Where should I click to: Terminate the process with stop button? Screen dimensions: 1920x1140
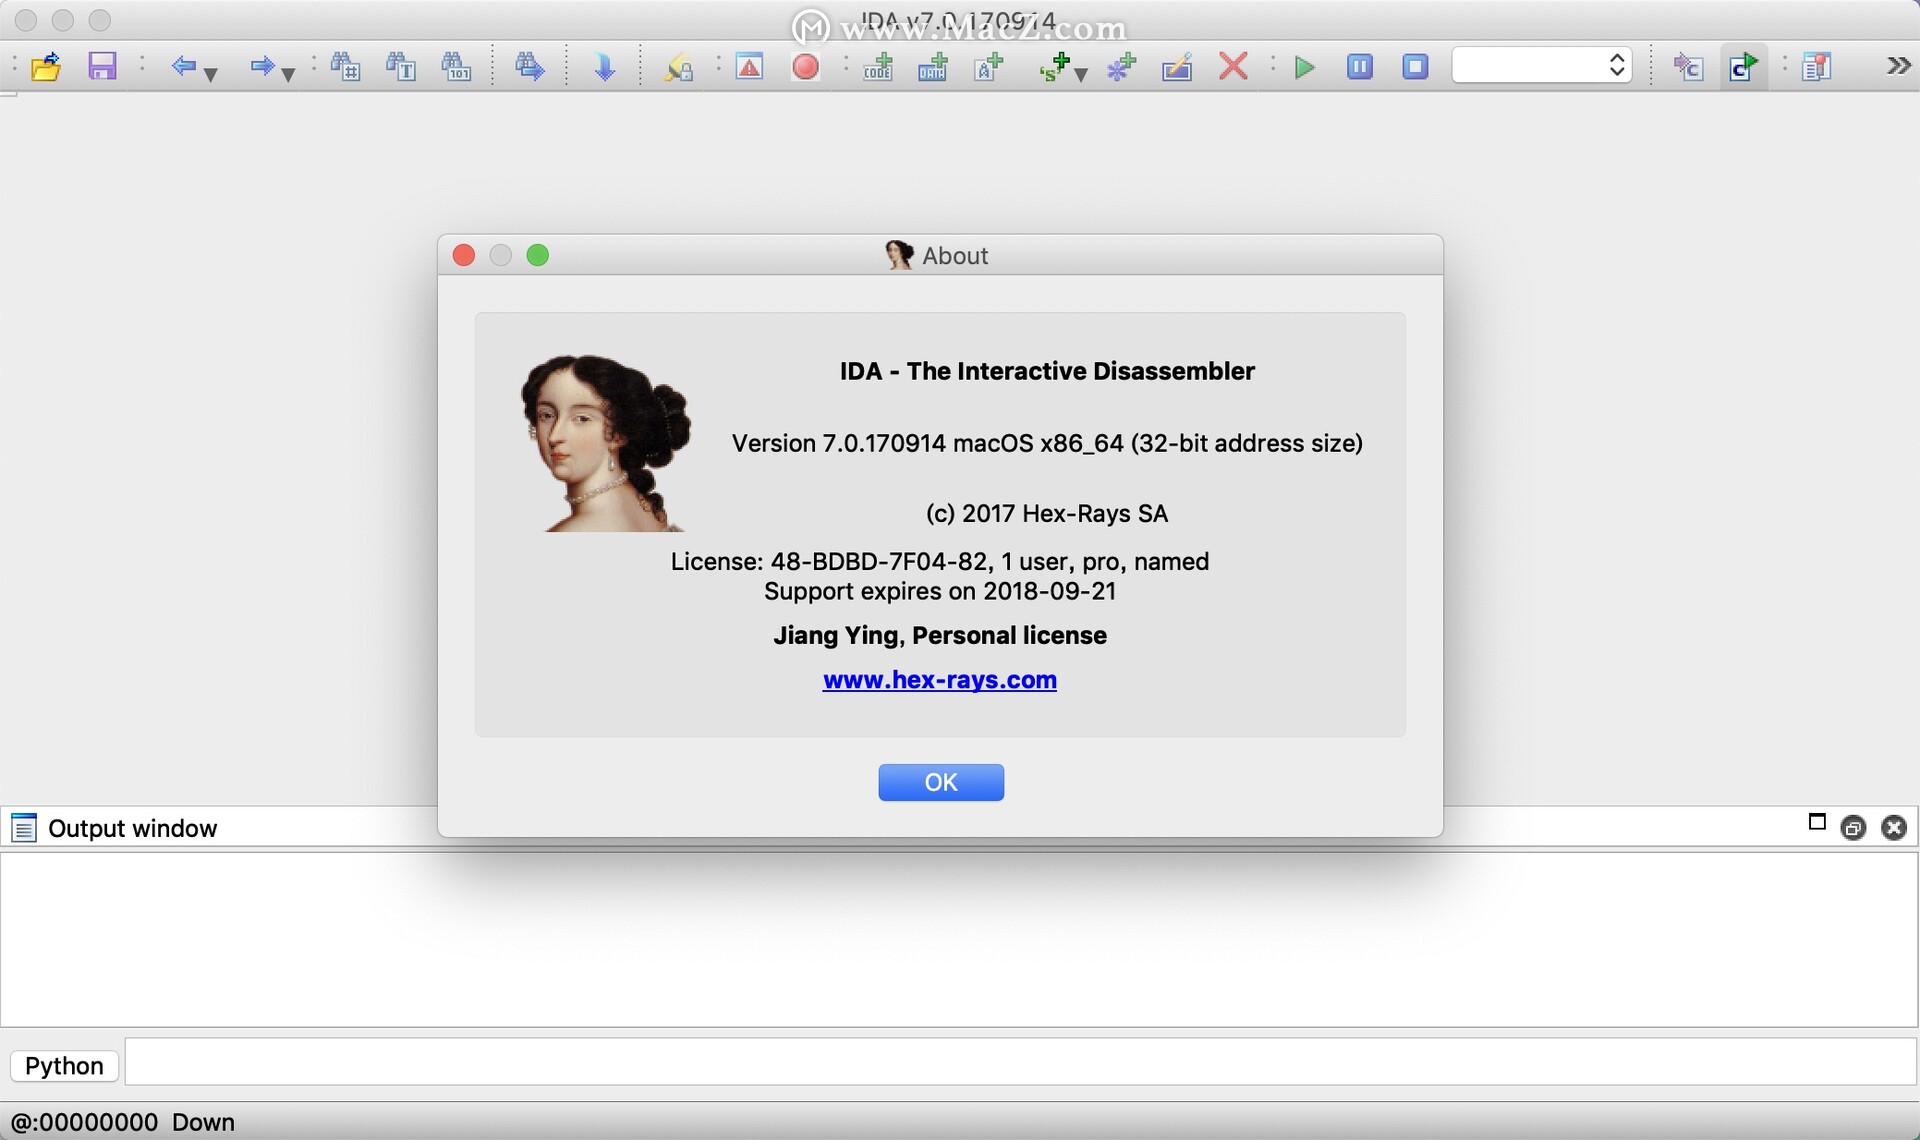(1415, 67)
